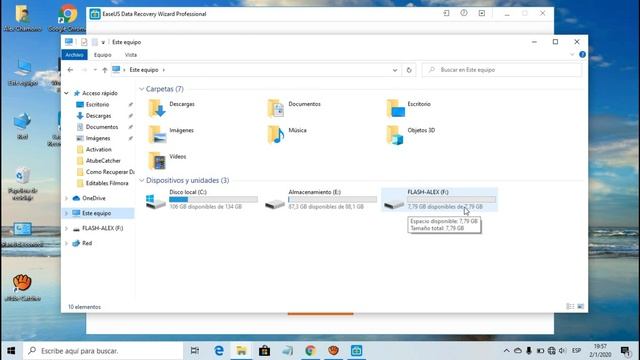Image resolution: width=640 pixels, height=360 pixels.
Task: Select the Almacenamiento (E:) drive
Action: (320, 199)
